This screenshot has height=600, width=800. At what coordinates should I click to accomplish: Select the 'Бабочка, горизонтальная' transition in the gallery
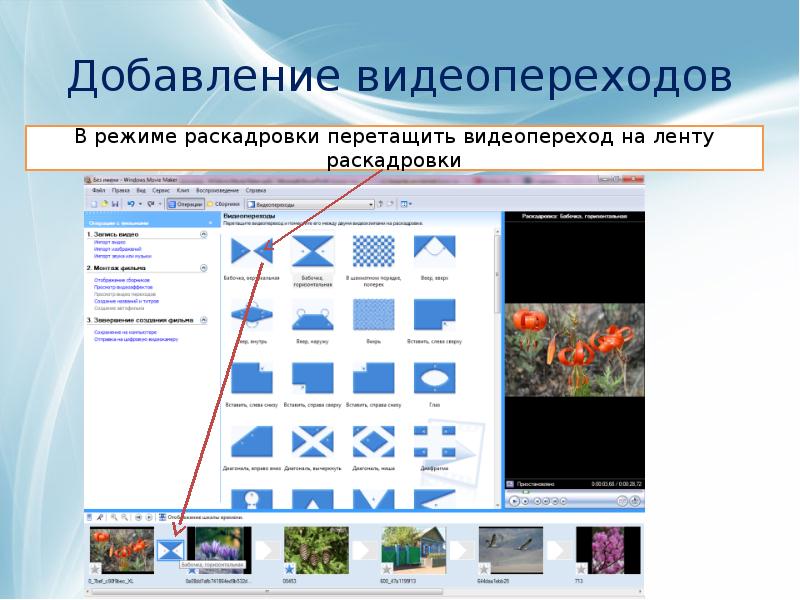pos(312,252)
